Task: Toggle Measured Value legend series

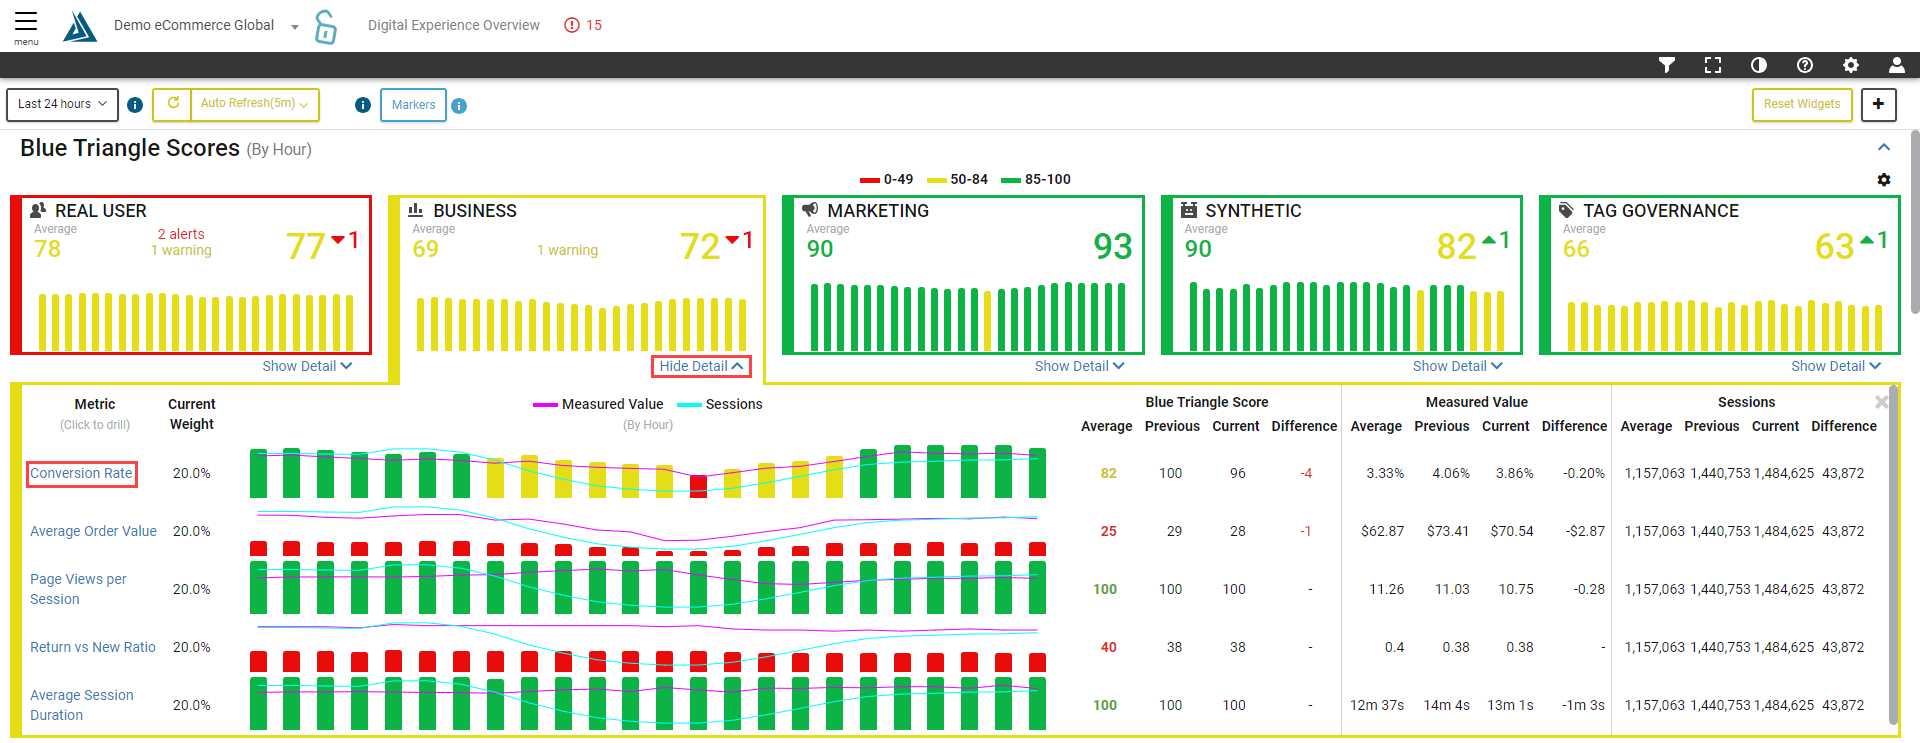Action: 598,404
